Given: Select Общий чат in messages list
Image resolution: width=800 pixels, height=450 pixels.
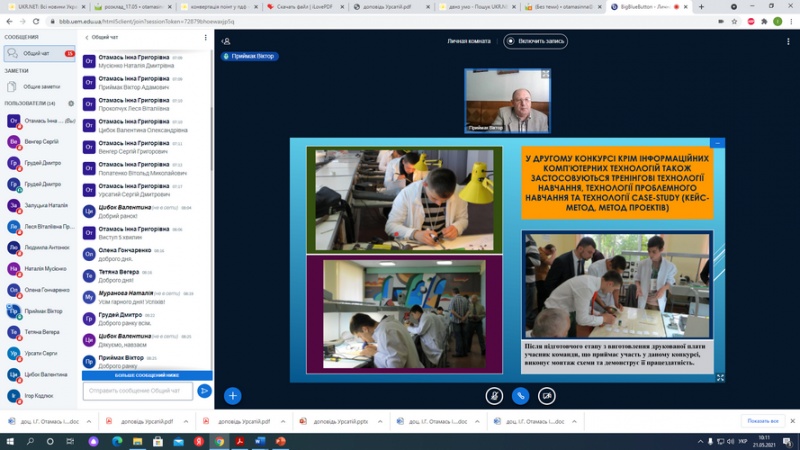Looking at the screenshot, I should pos(36,53).
